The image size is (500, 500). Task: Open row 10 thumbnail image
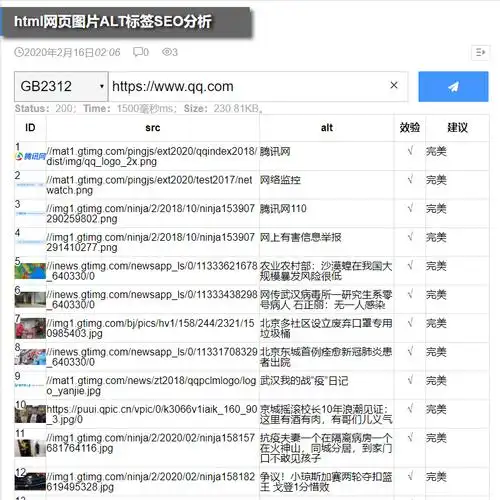pos(30,414)
